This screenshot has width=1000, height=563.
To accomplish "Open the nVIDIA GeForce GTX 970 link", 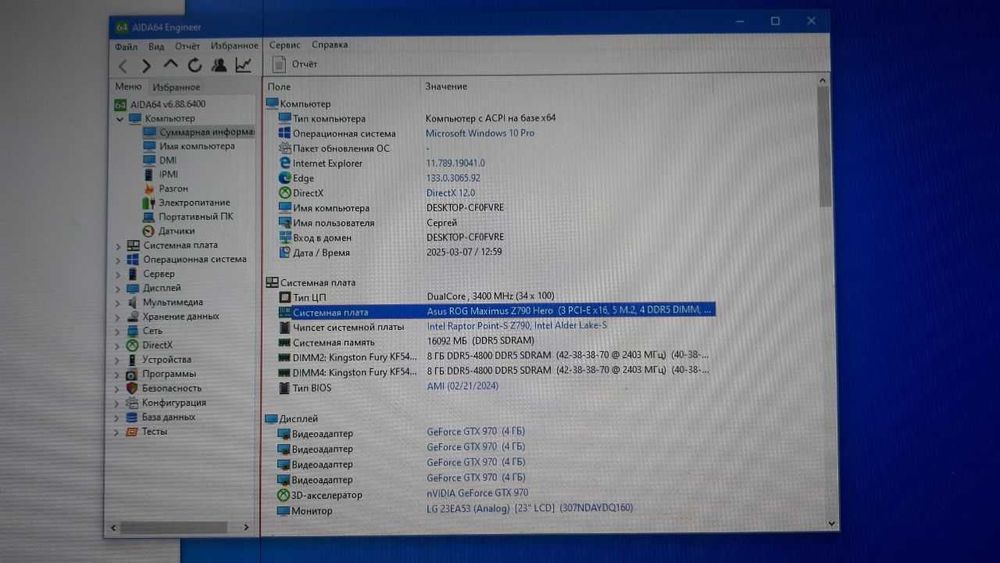I will tap(477, 492).
